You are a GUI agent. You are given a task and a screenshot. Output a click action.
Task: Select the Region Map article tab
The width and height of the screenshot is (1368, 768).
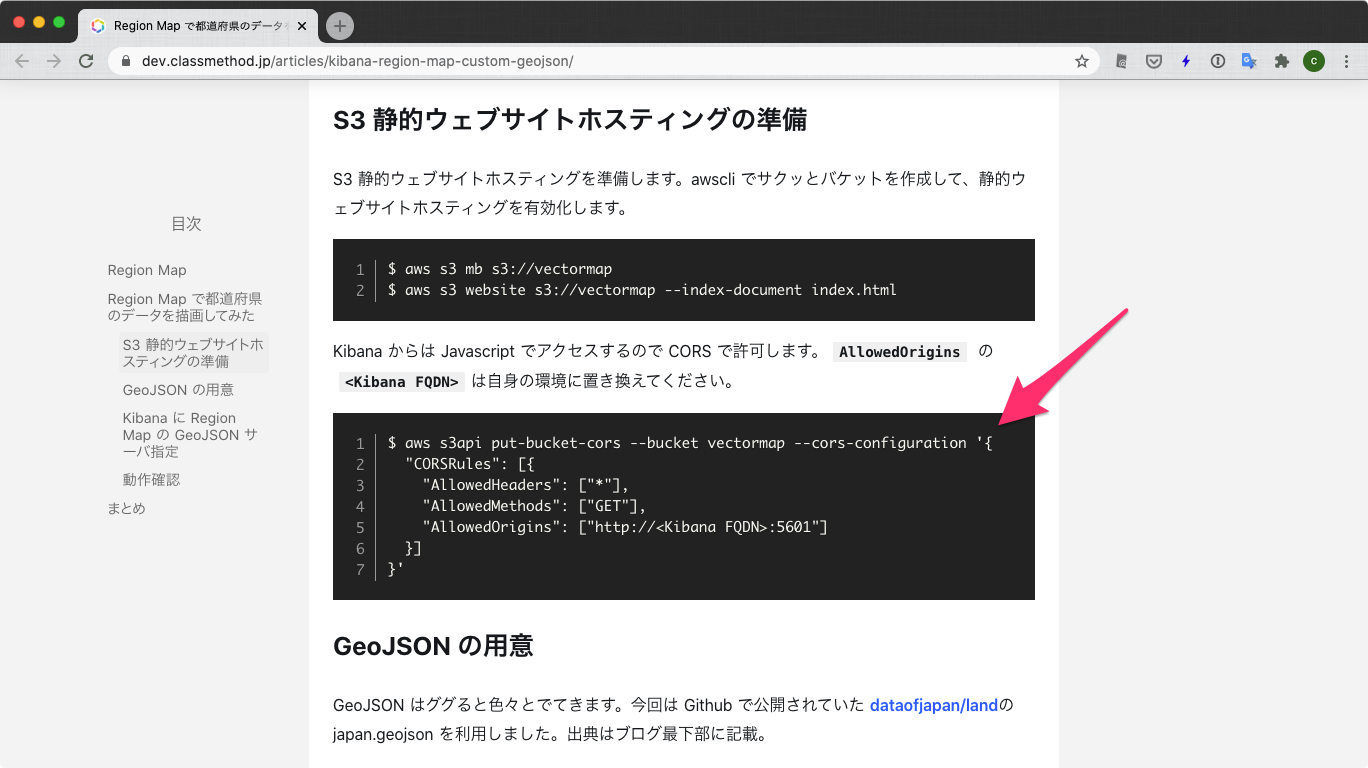[x=190, y=26]
